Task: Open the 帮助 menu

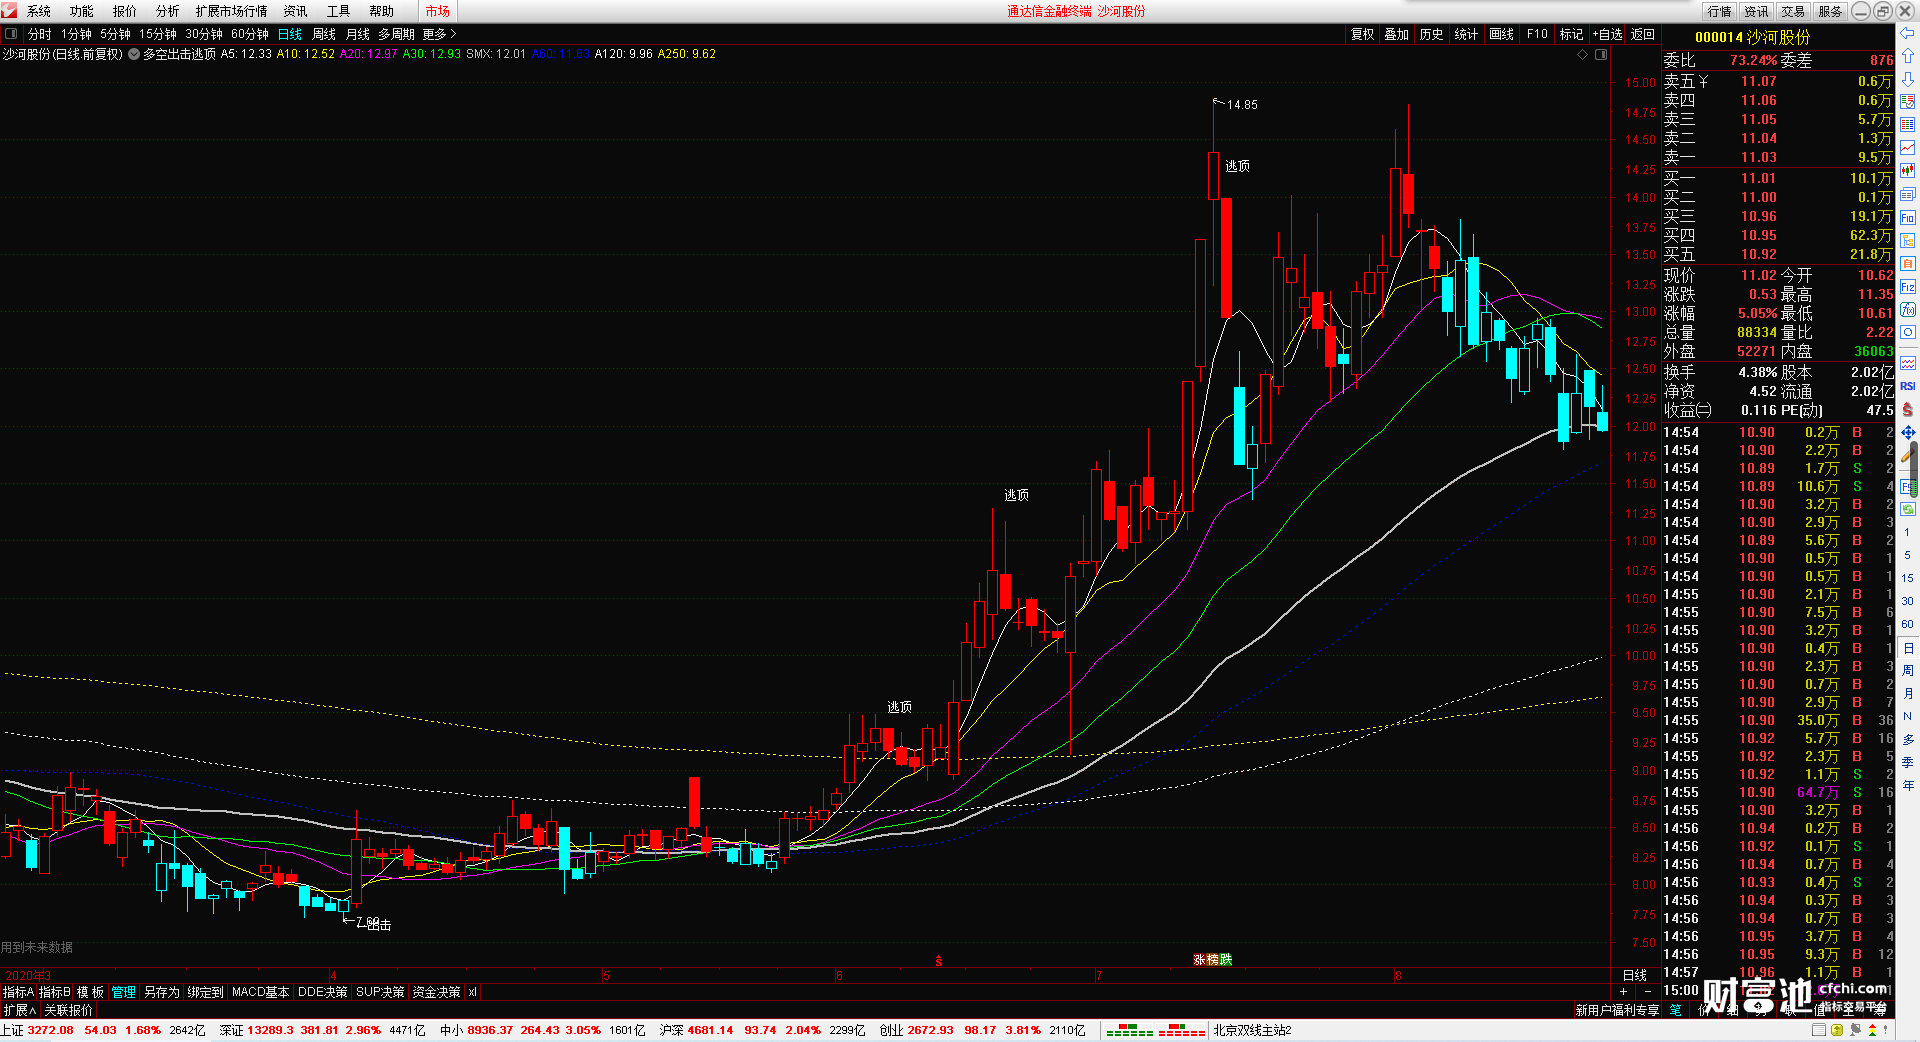Action: click(382, 11)
